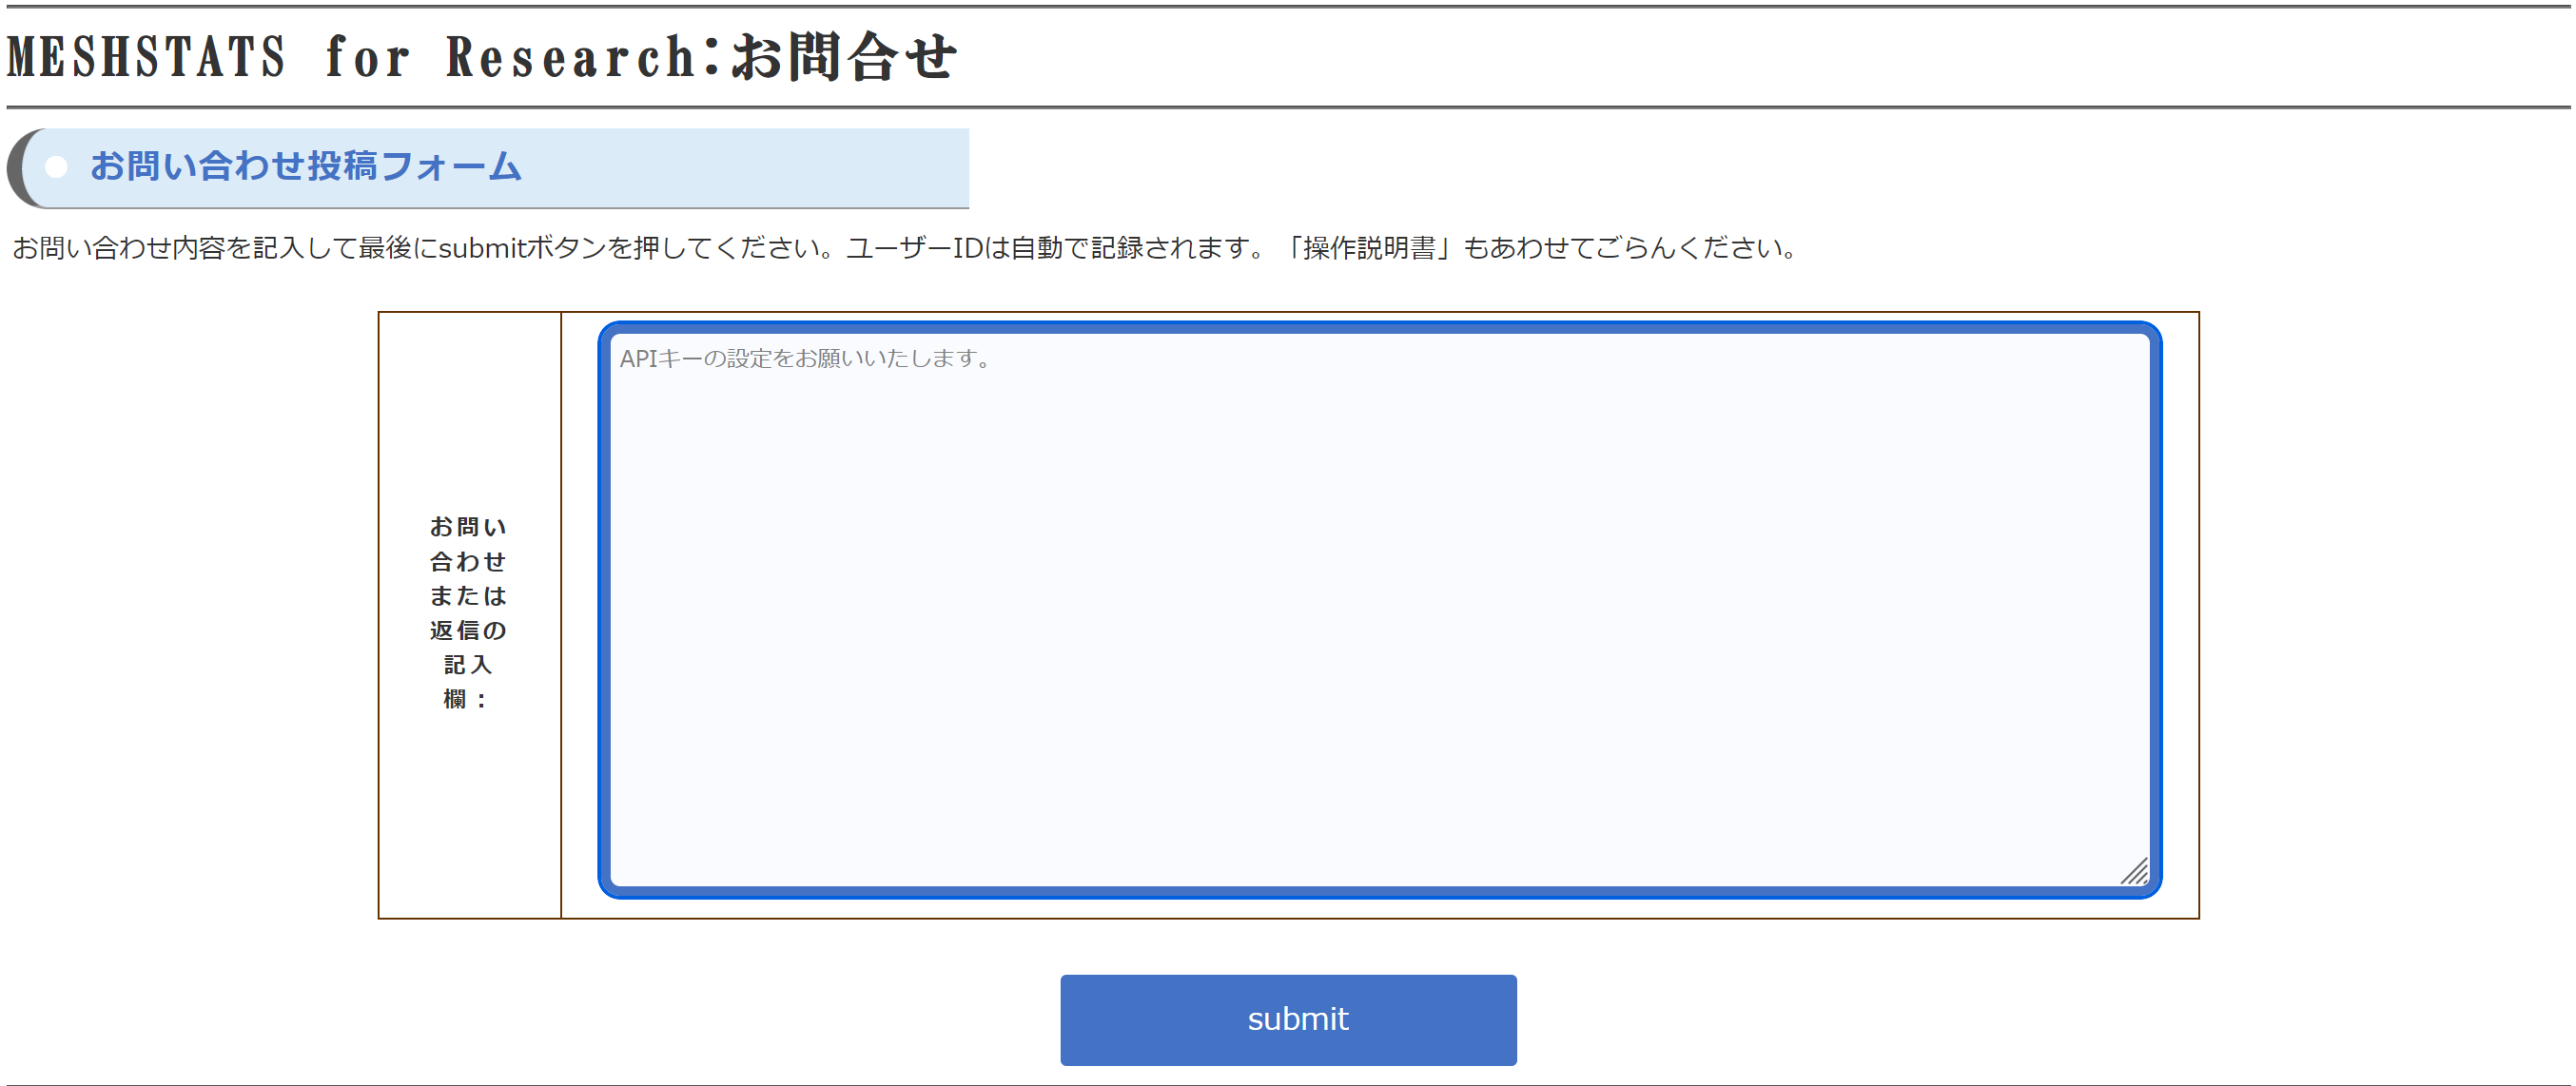
Task: Click the textarea resize handle corner
Action: tap(2133, 871)
